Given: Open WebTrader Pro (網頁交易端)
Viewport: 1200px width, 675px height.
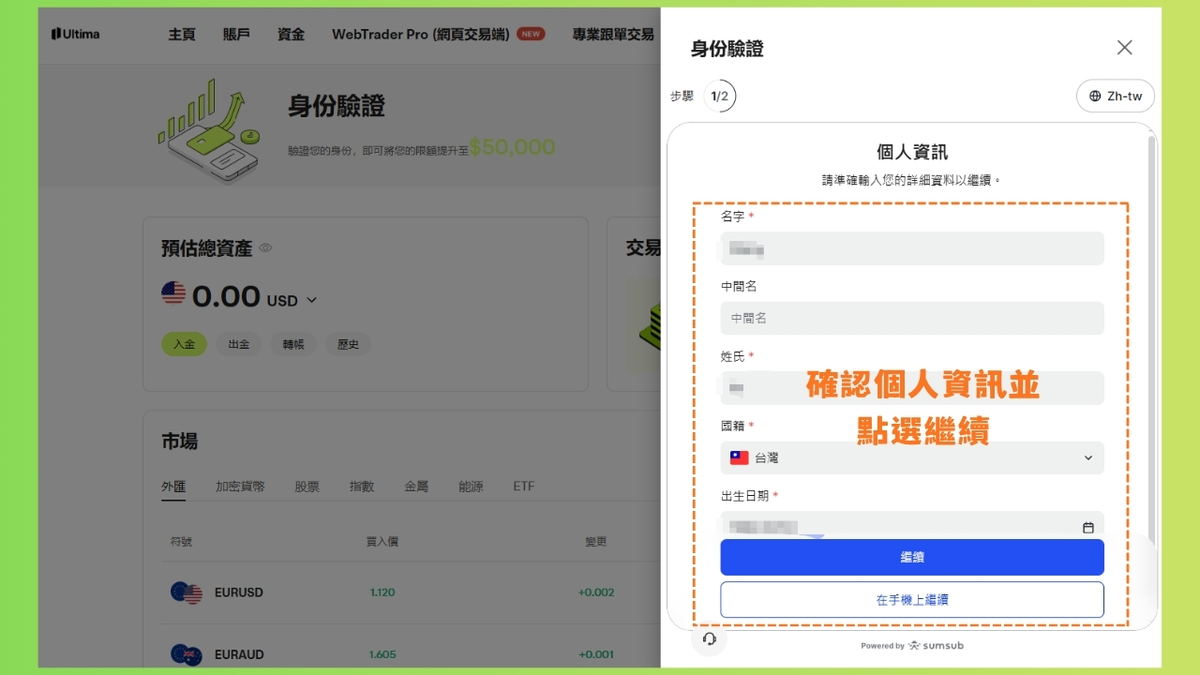Looking at the screenshot, I should pos(420,34).
